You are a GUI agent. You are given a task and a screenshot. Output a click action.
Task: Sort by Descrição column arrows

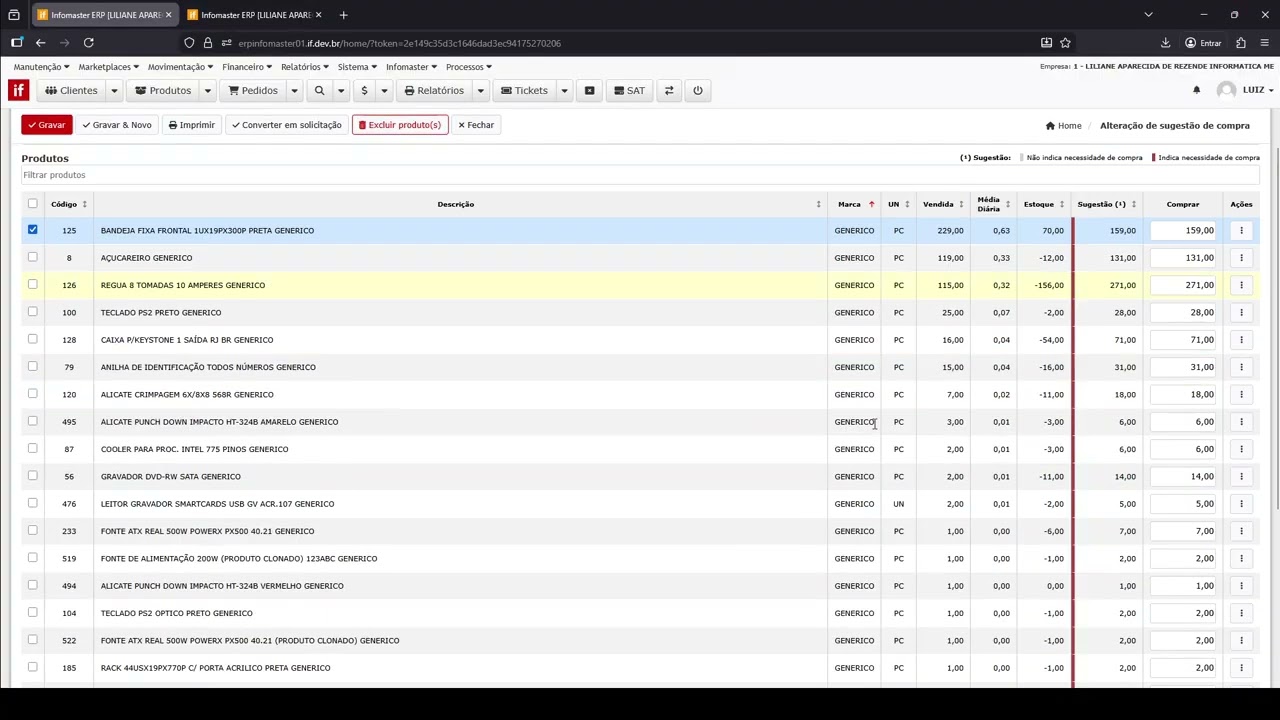pyautogui.click(x=818, y=204)
